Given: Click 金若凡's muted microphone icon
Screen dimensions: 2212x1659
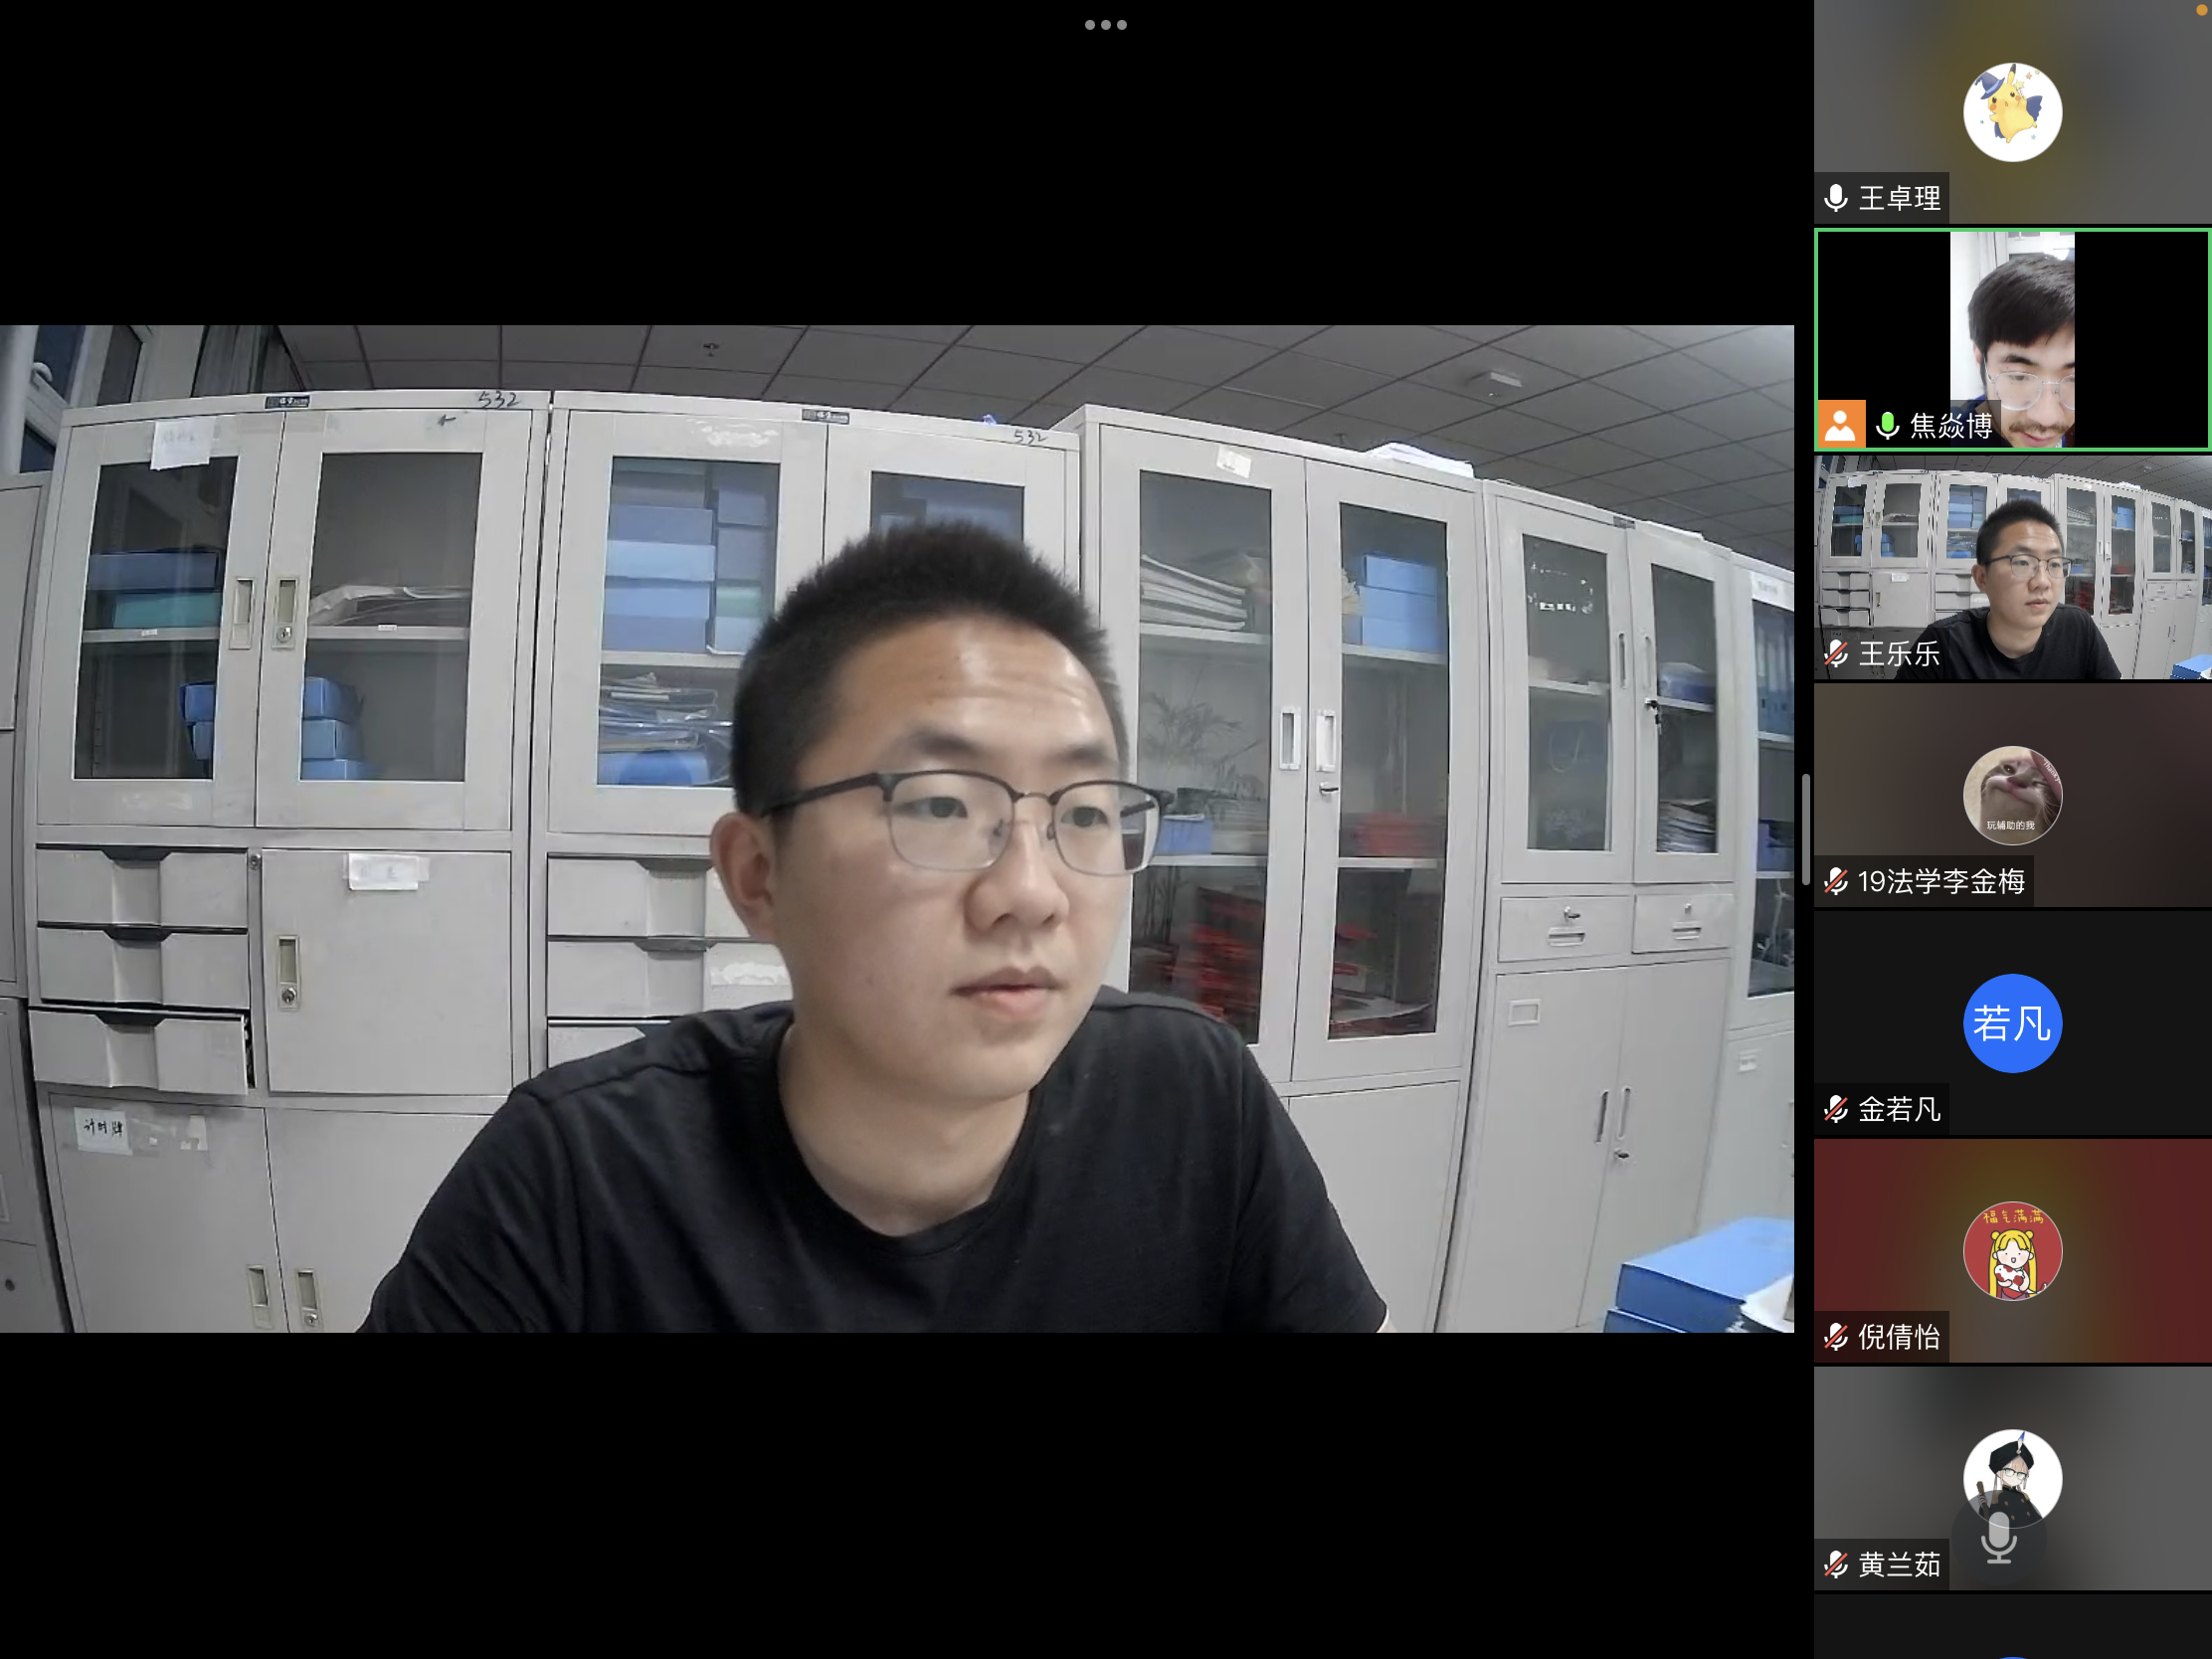Looking at the screenshot, I should click(1835, 1109).
